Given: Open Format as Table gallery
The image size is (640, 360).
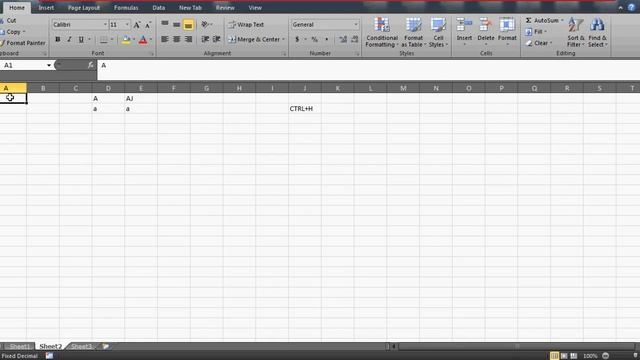Looking at the screenshot, I should point(413,33).
